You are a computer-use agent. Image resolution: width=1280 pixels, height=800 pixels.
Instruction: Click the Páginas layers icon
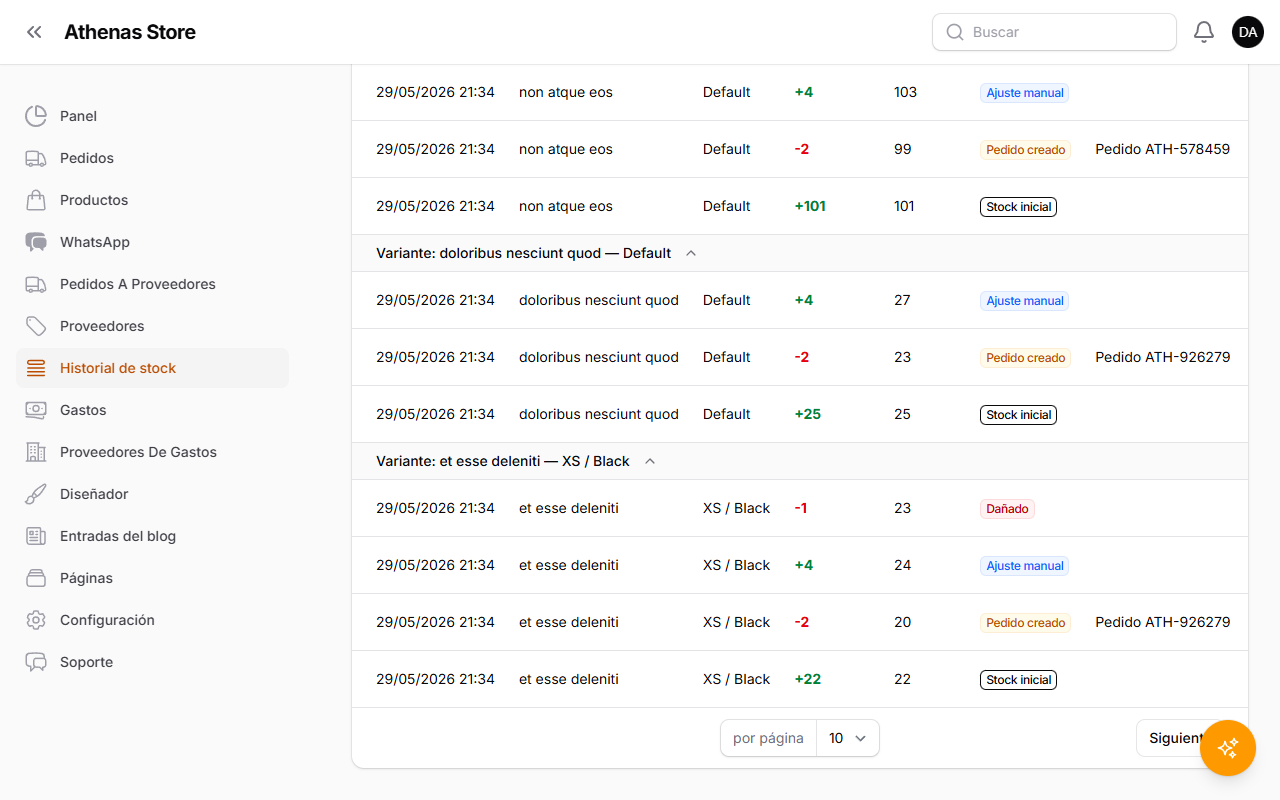(36, 578)
